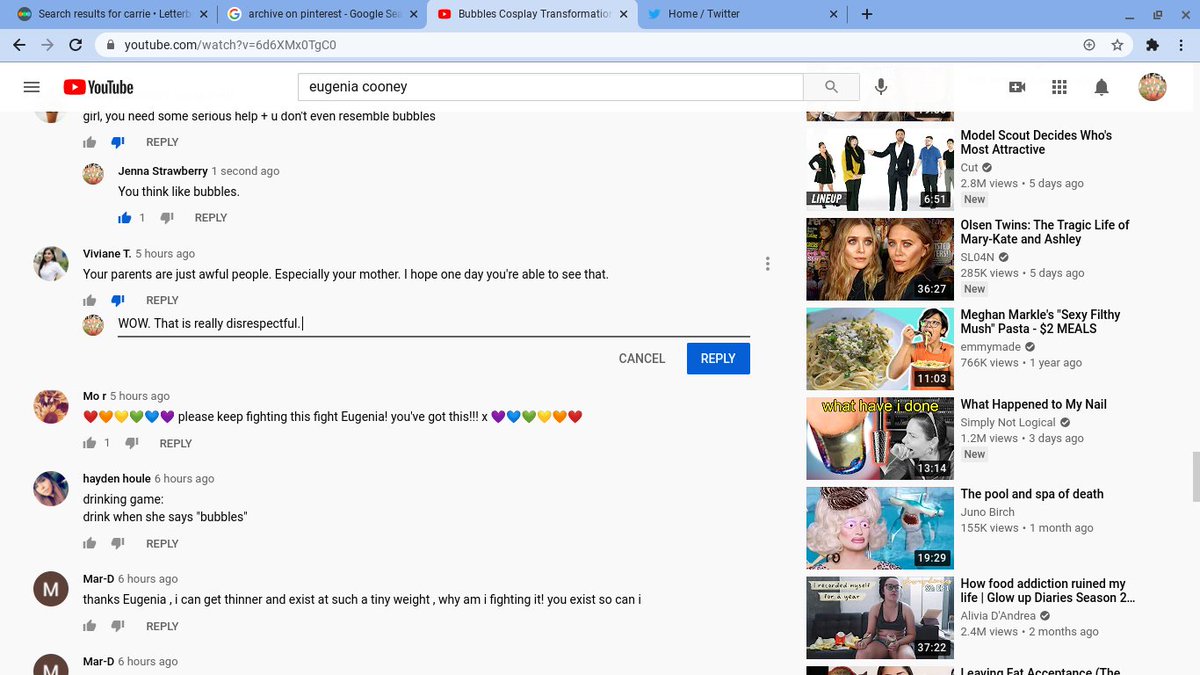Open the 'What Happened to My Nail' thumbnail
1200x675 pixels.
click(879, 438)
